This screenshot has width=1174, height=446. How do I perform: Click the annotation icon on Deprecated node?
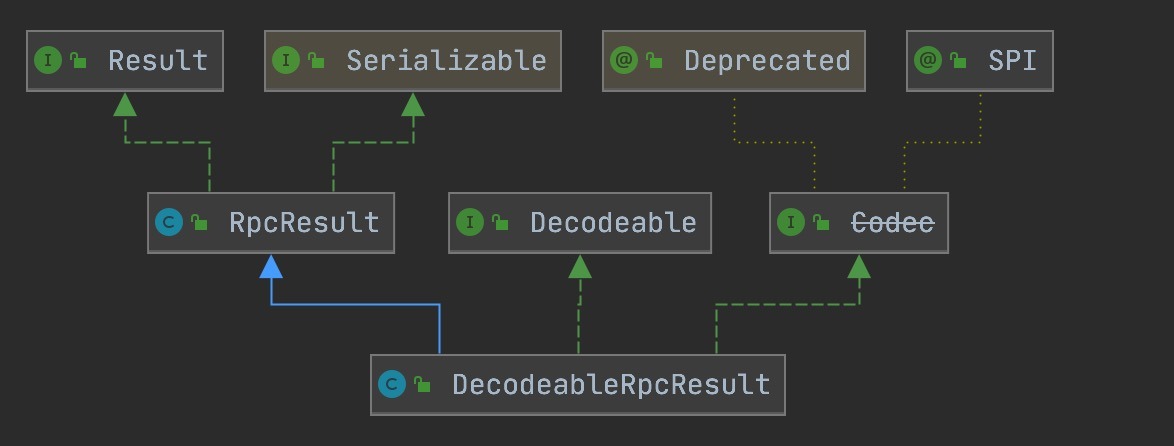(x=624, y=61)
